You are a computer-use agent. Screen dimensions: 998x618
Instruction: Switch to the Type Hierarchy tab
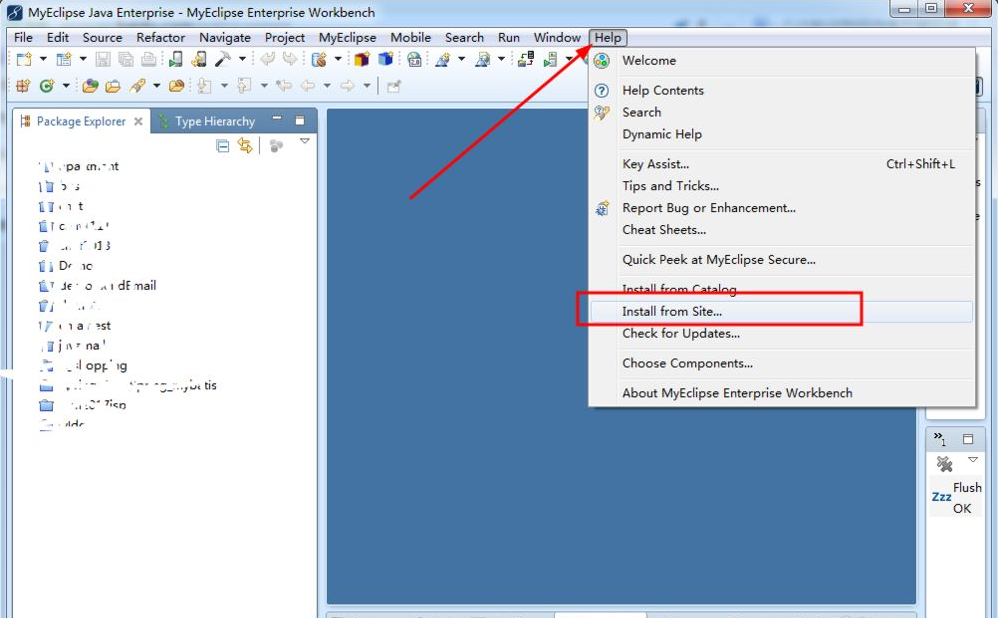pos(207,121)
